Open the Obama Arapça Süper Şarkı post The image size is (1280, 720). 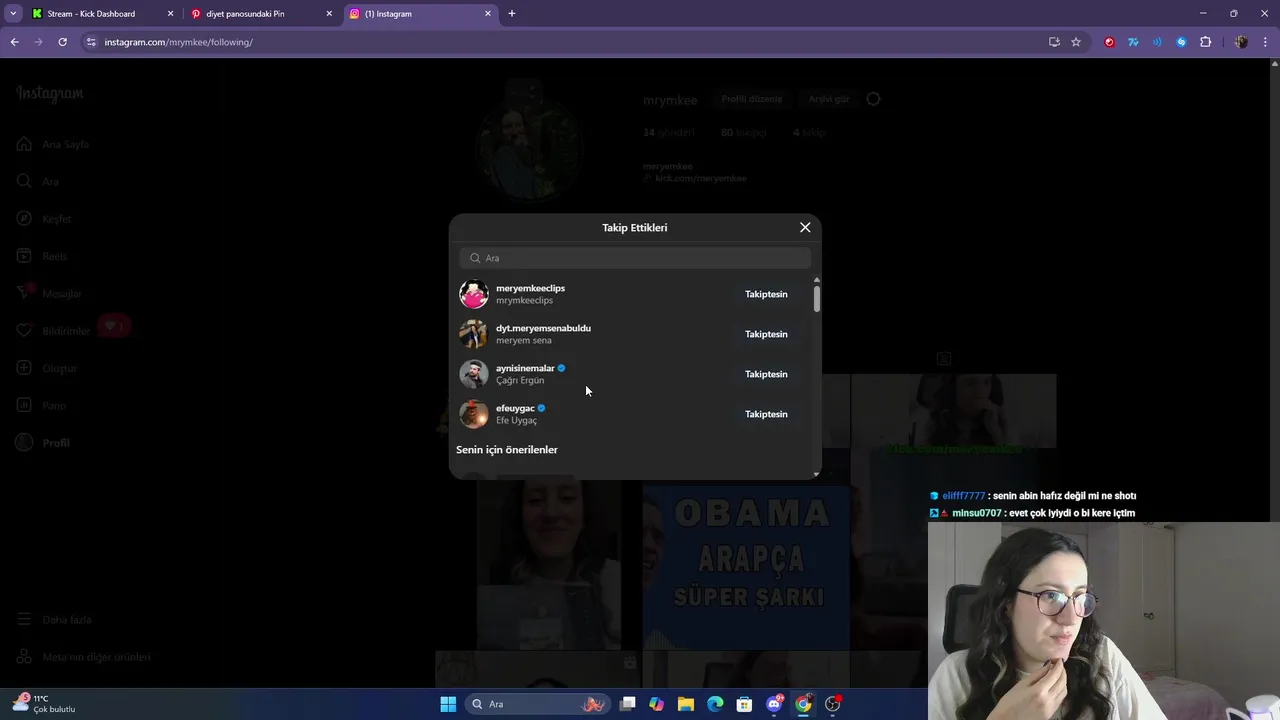click(x=746, y=567)
